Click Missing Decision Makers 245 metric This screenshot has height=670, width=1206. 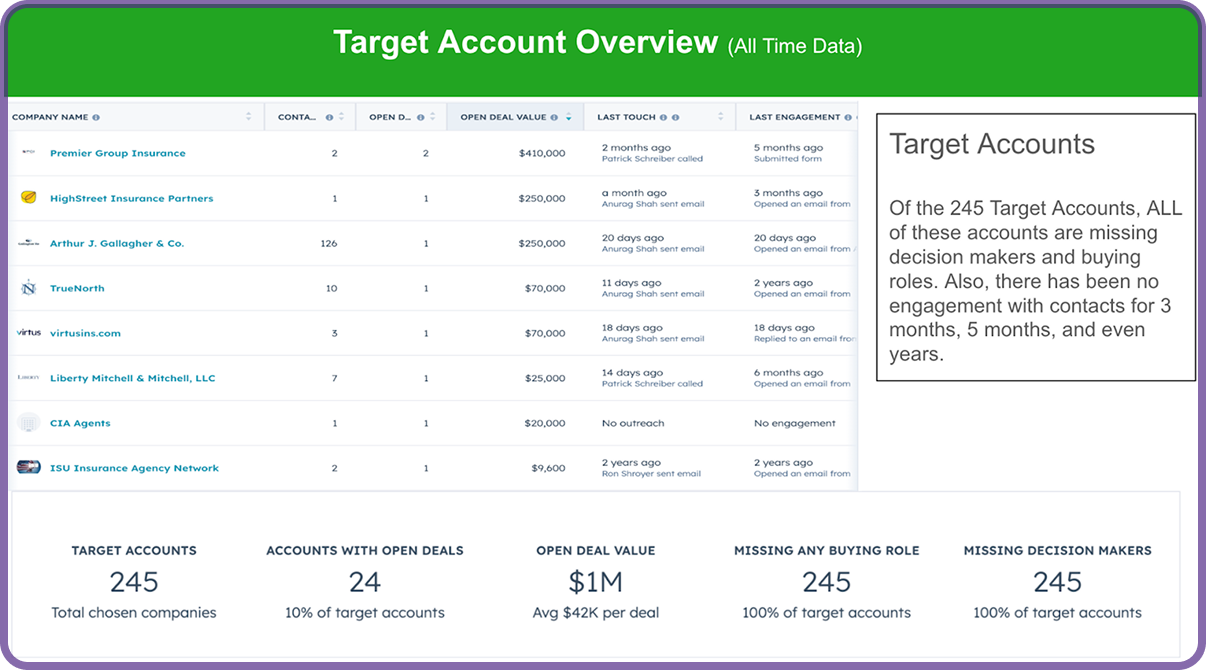point(1058,582)
